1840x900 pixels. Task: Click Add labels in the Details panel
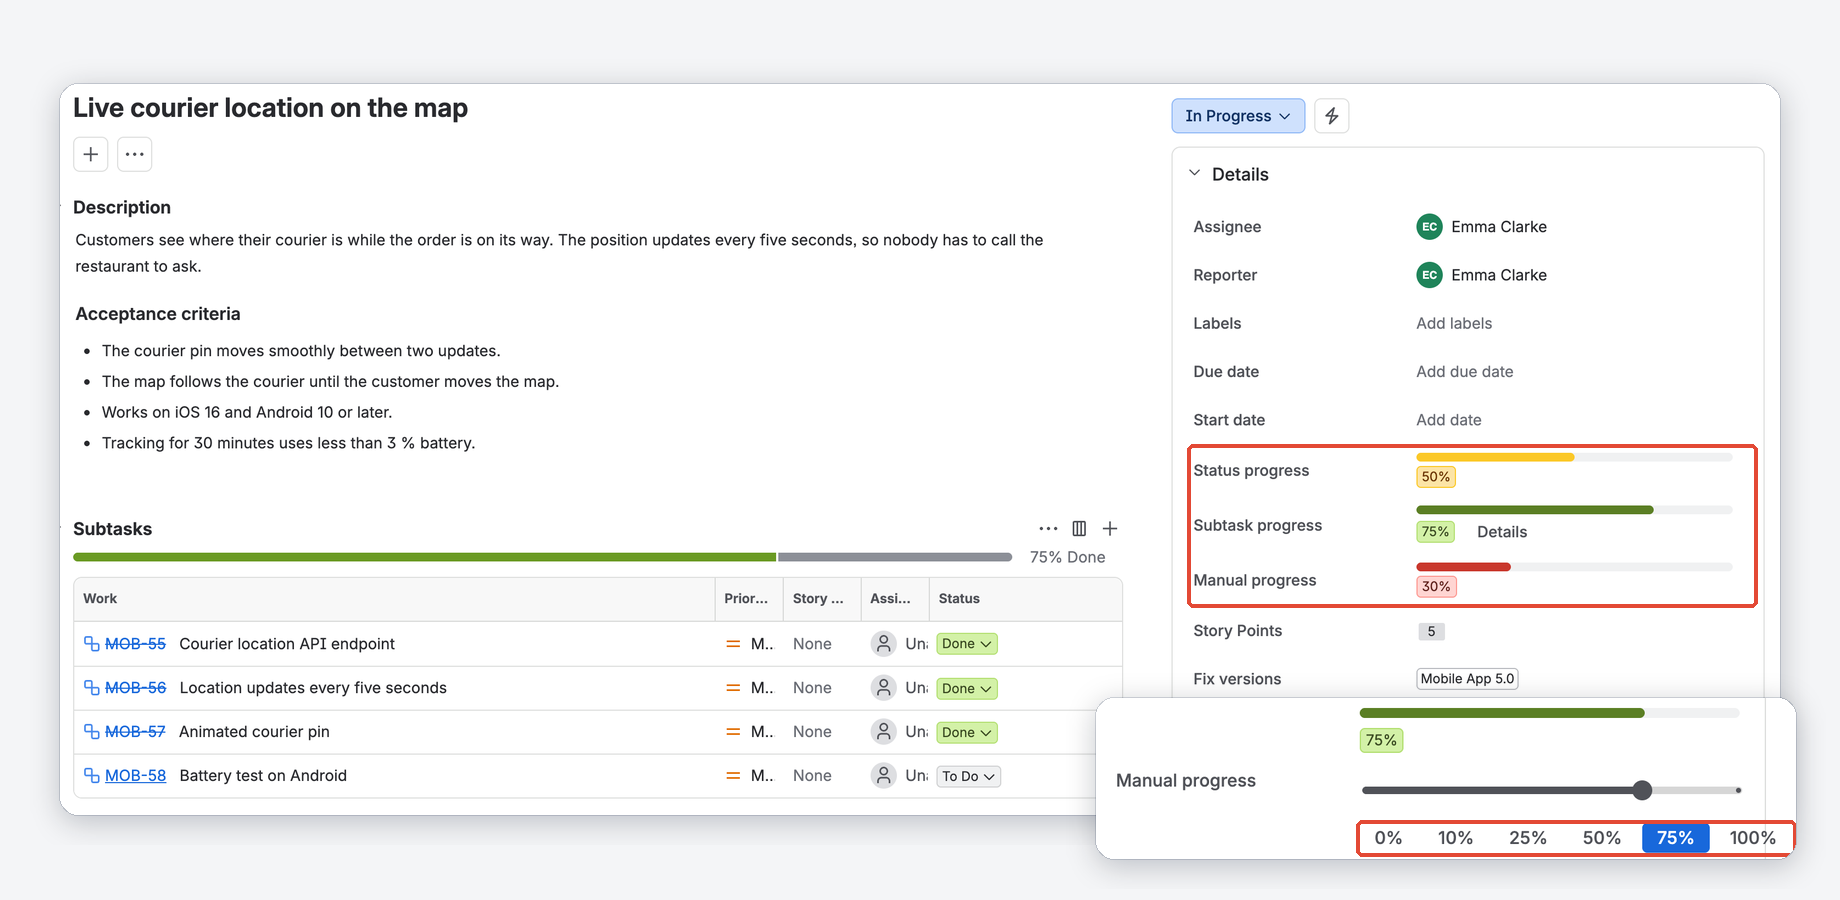click(x=1454, y=323)
